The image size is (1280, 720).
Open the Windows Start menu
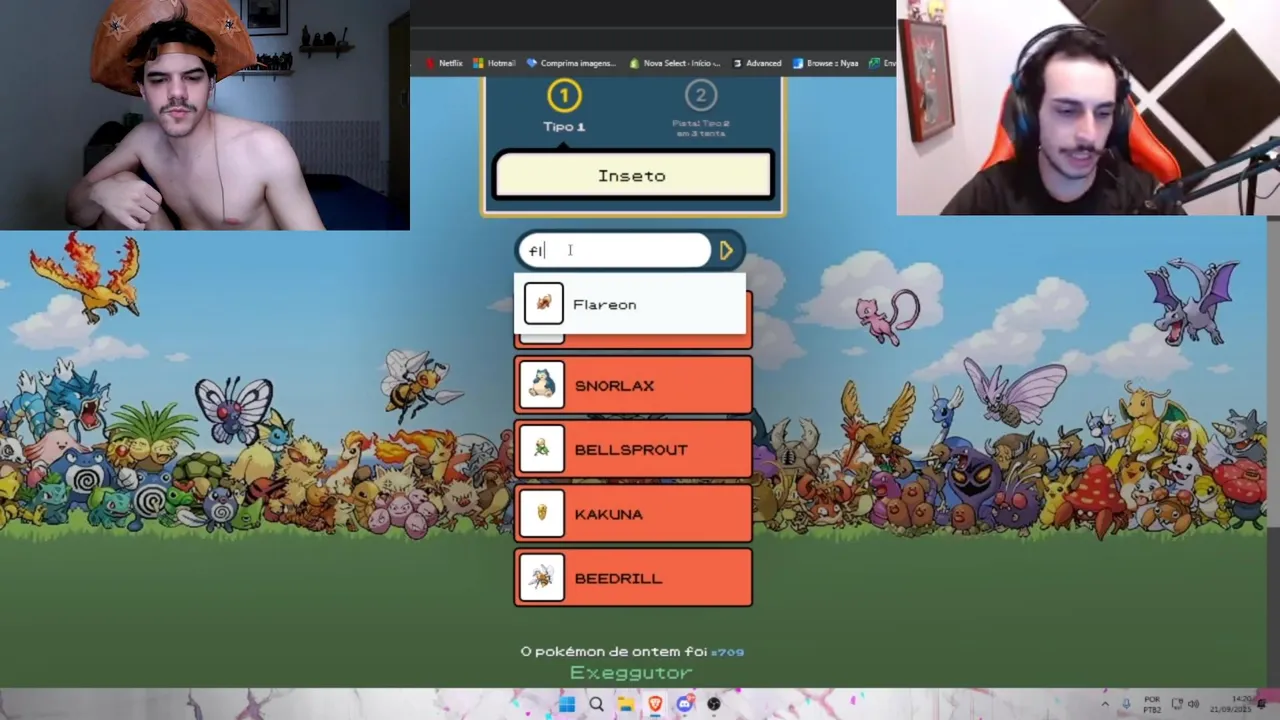[x=567, y=704]
